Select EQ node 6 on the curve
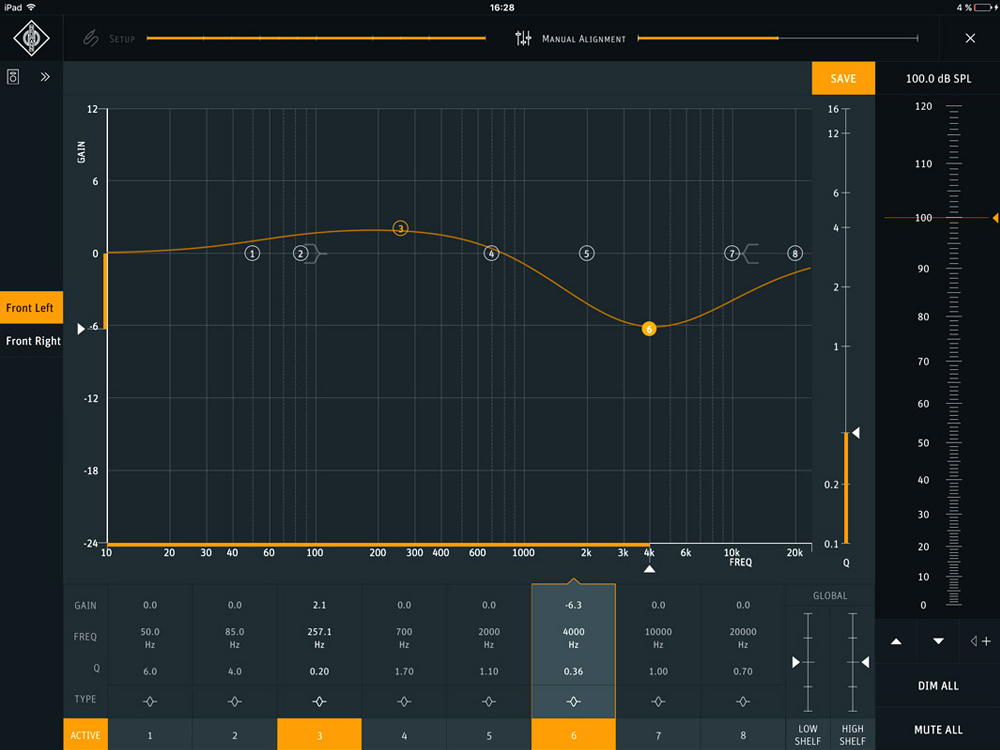This screenshot has height=750, width=1000. pos(649,328)
